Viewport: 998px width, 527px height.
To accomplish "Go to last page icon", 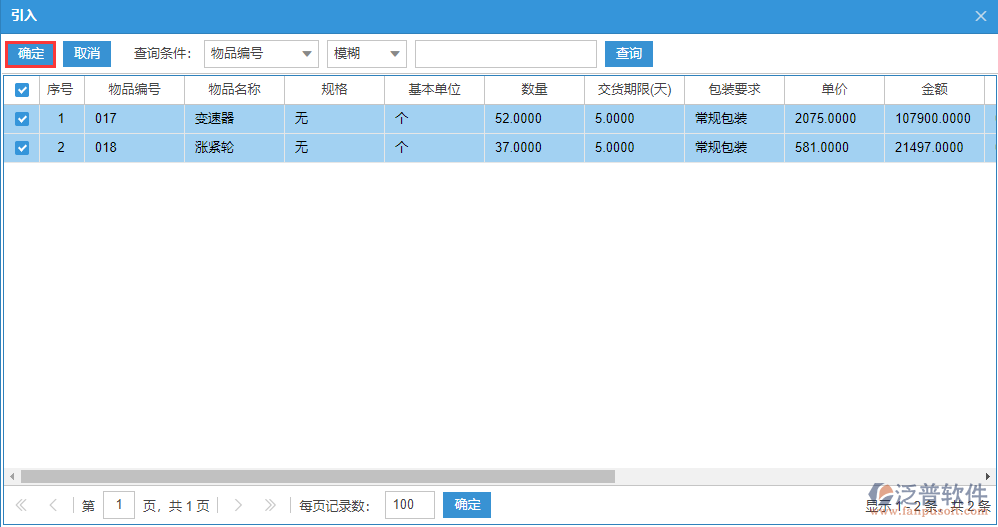I will point(270,505).
